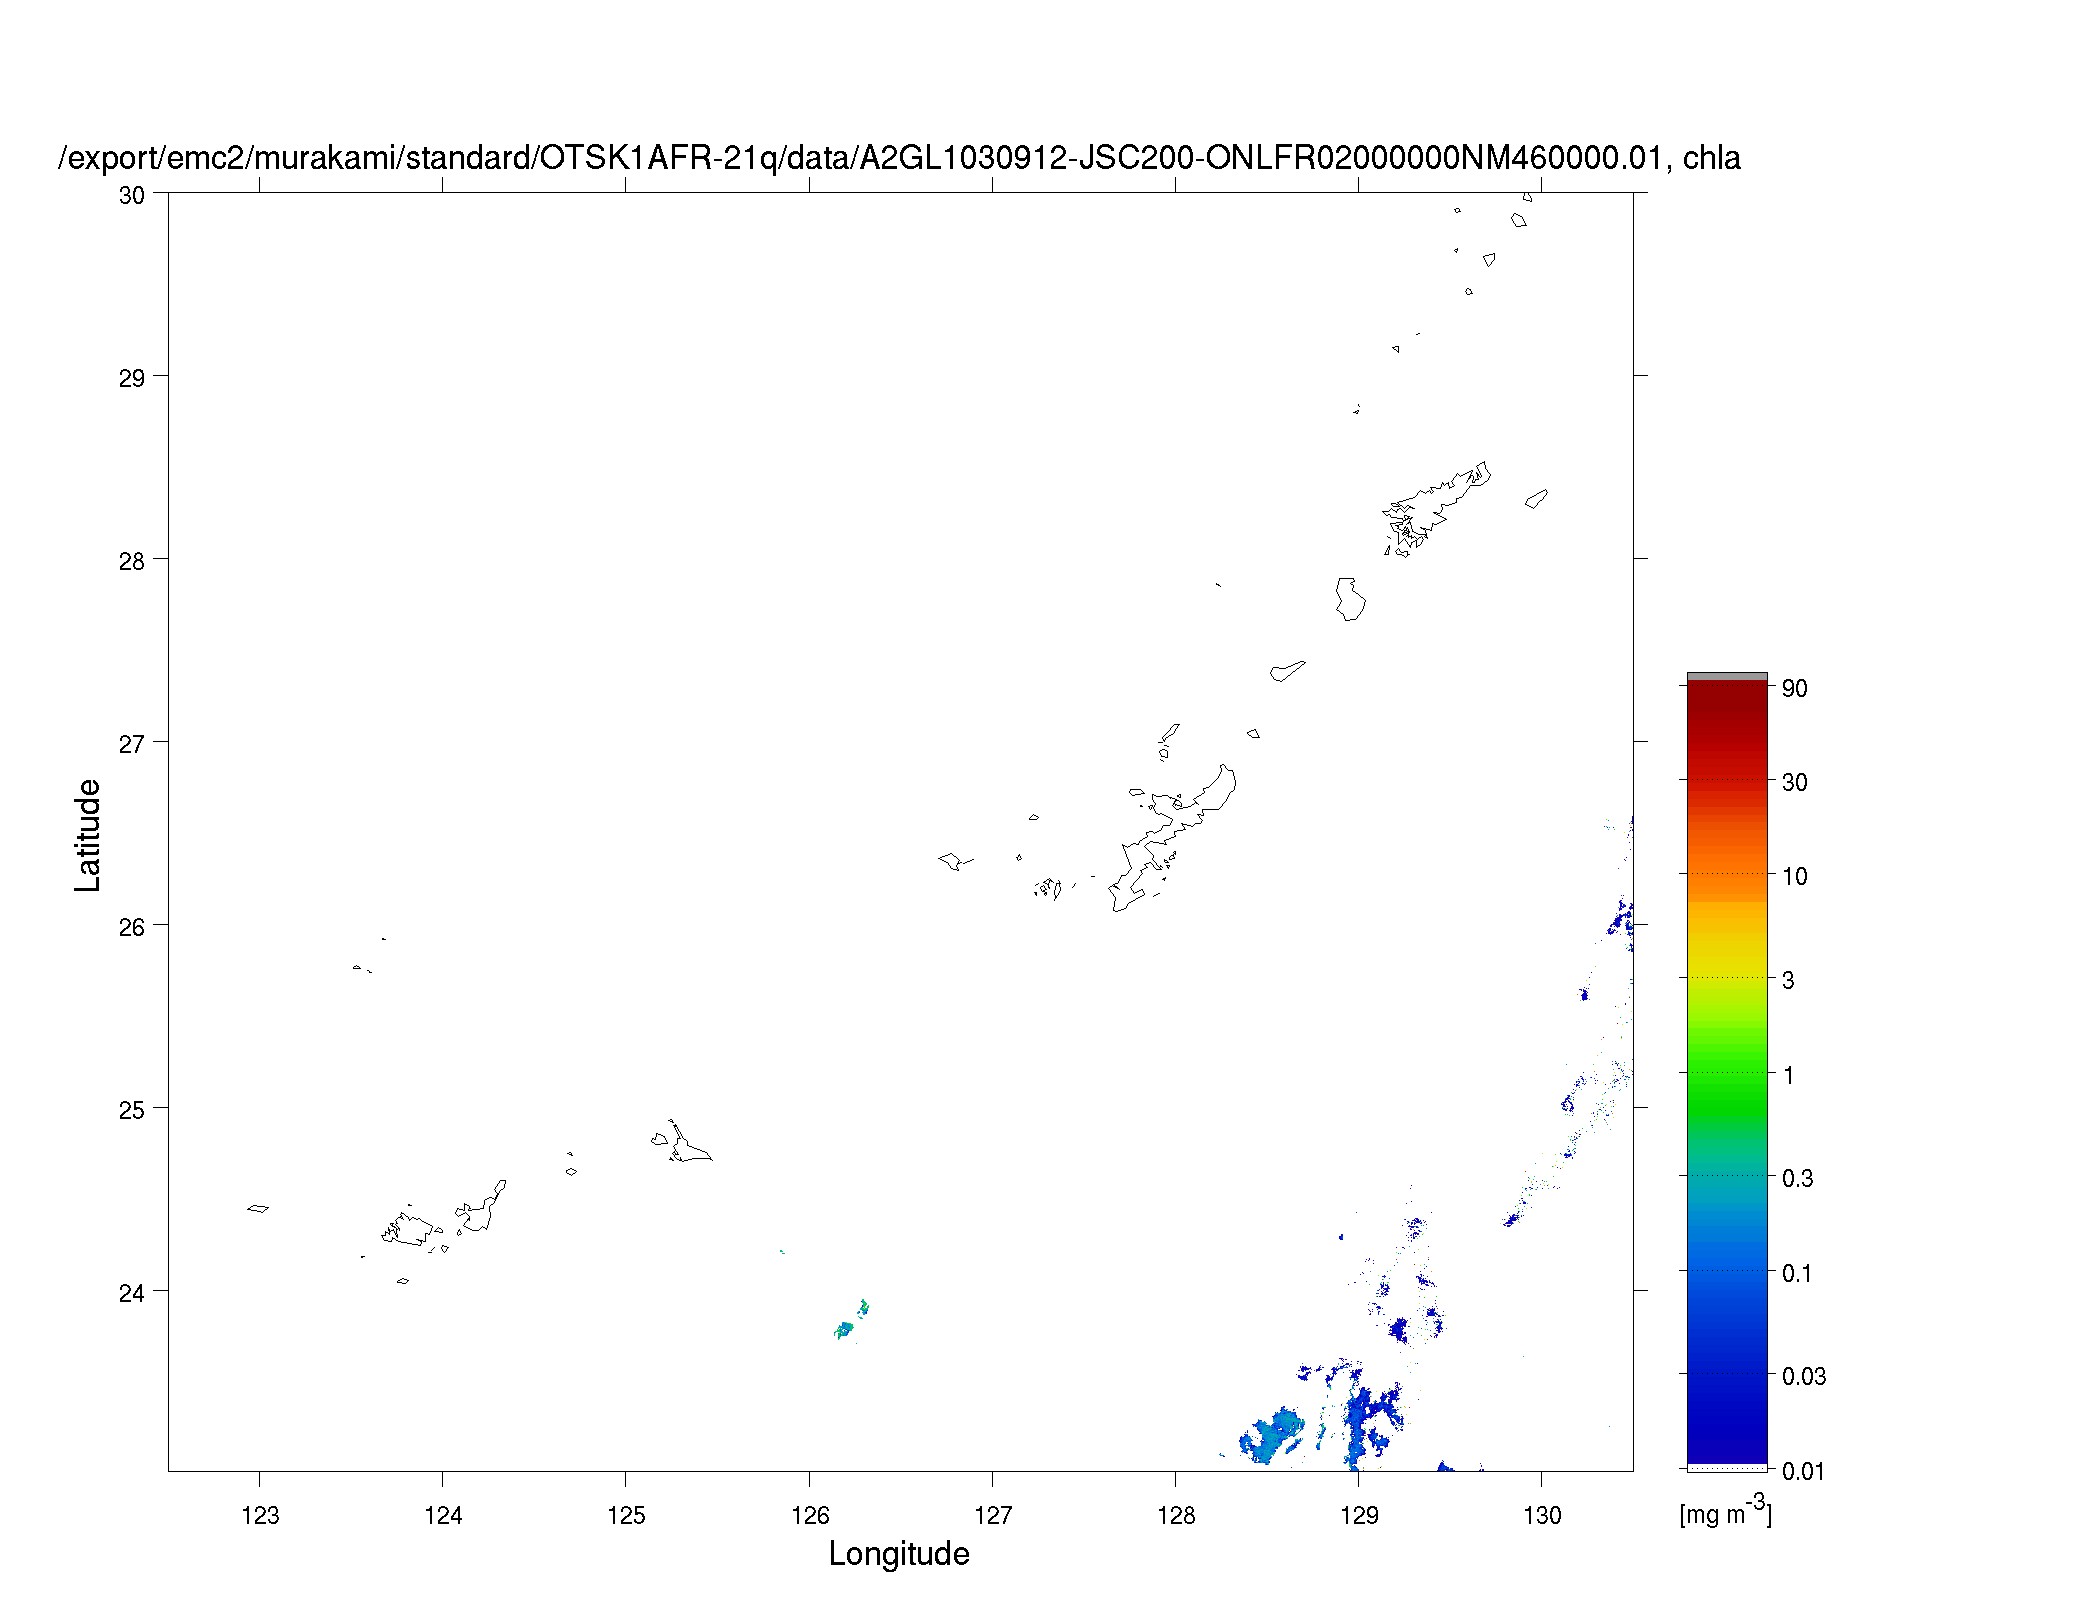
Task: Click longitude tick label 127
Action: (992, 1516)
